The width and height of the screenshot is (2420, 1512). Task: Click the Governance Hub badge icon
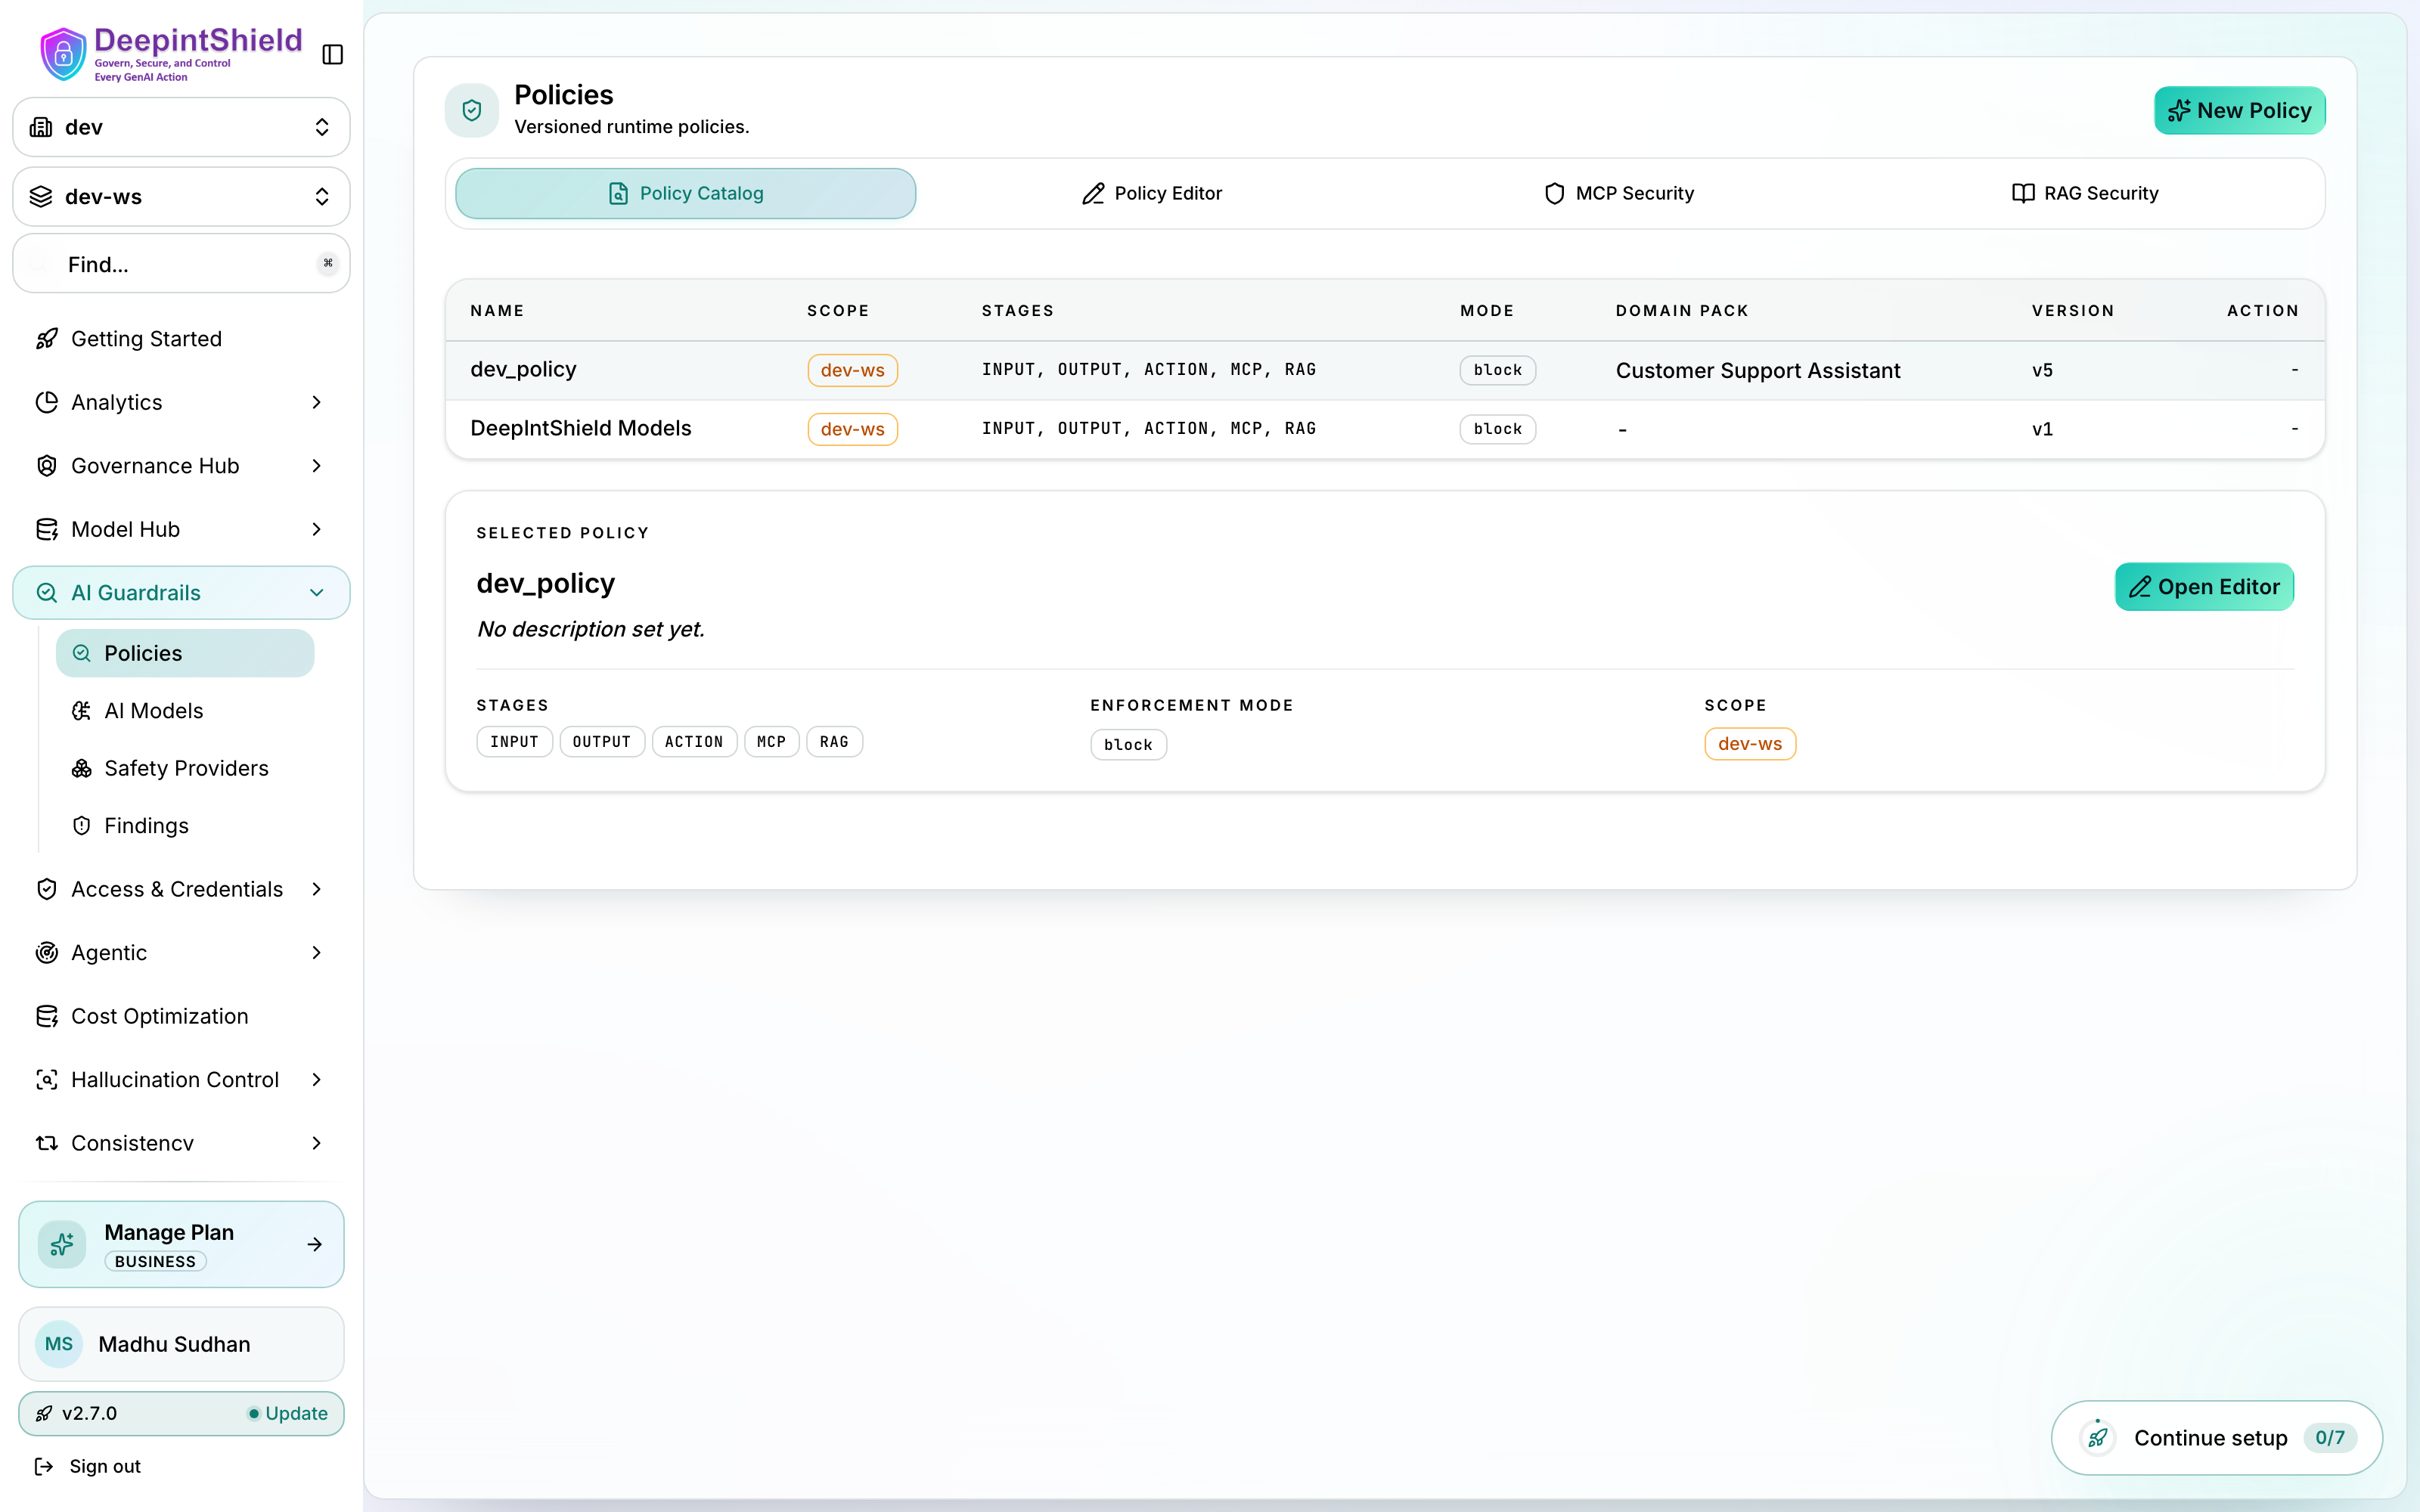pyautogui.click(x=47, y=465)
